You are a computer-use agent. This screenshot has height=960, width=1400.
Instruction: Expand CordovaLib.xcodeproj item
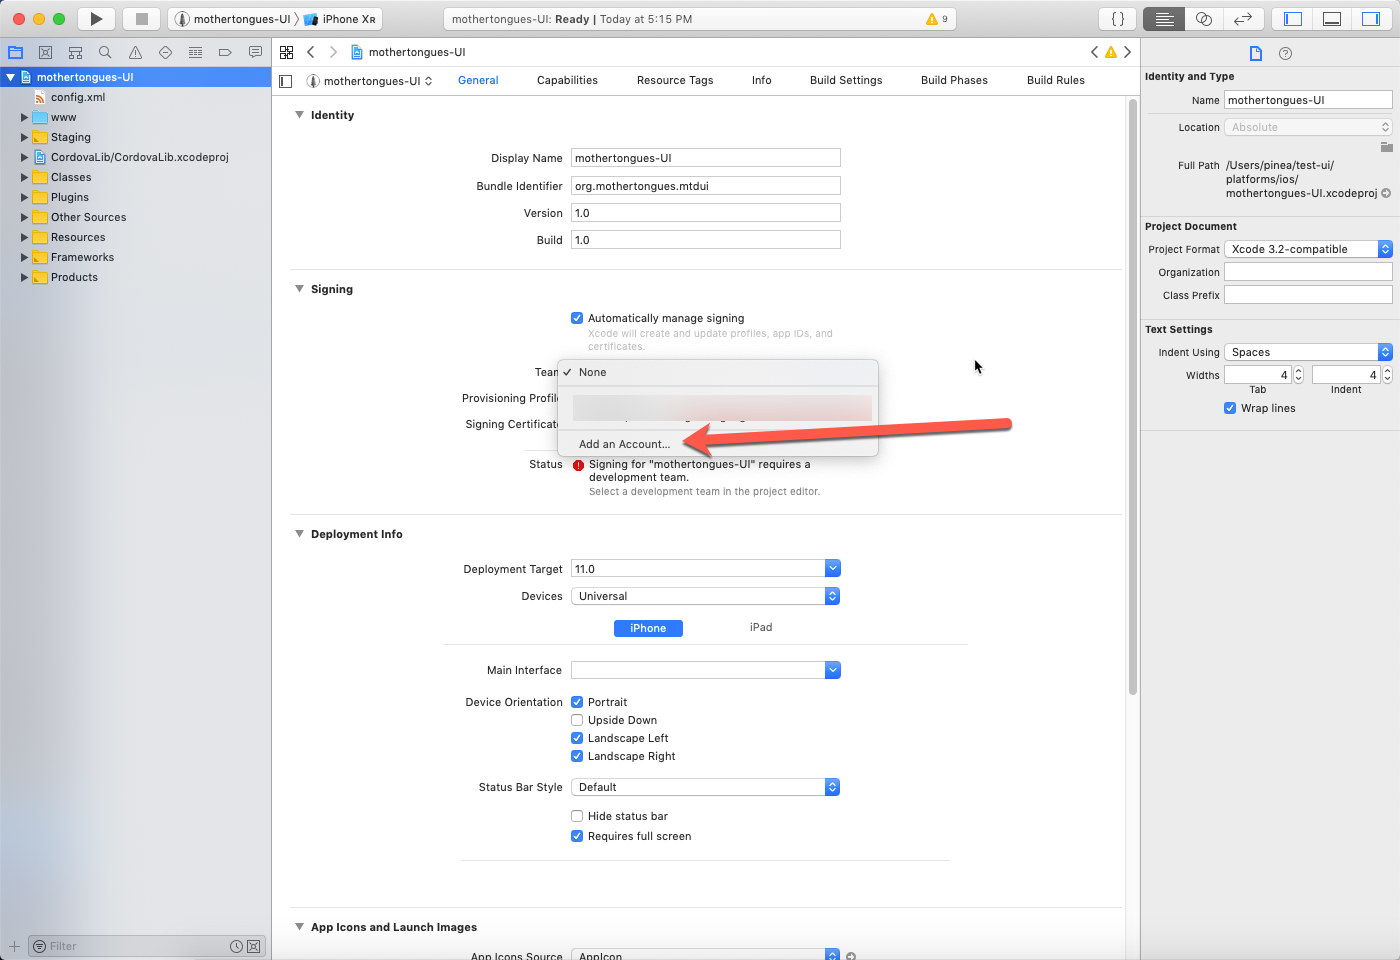tap(24, 157)
